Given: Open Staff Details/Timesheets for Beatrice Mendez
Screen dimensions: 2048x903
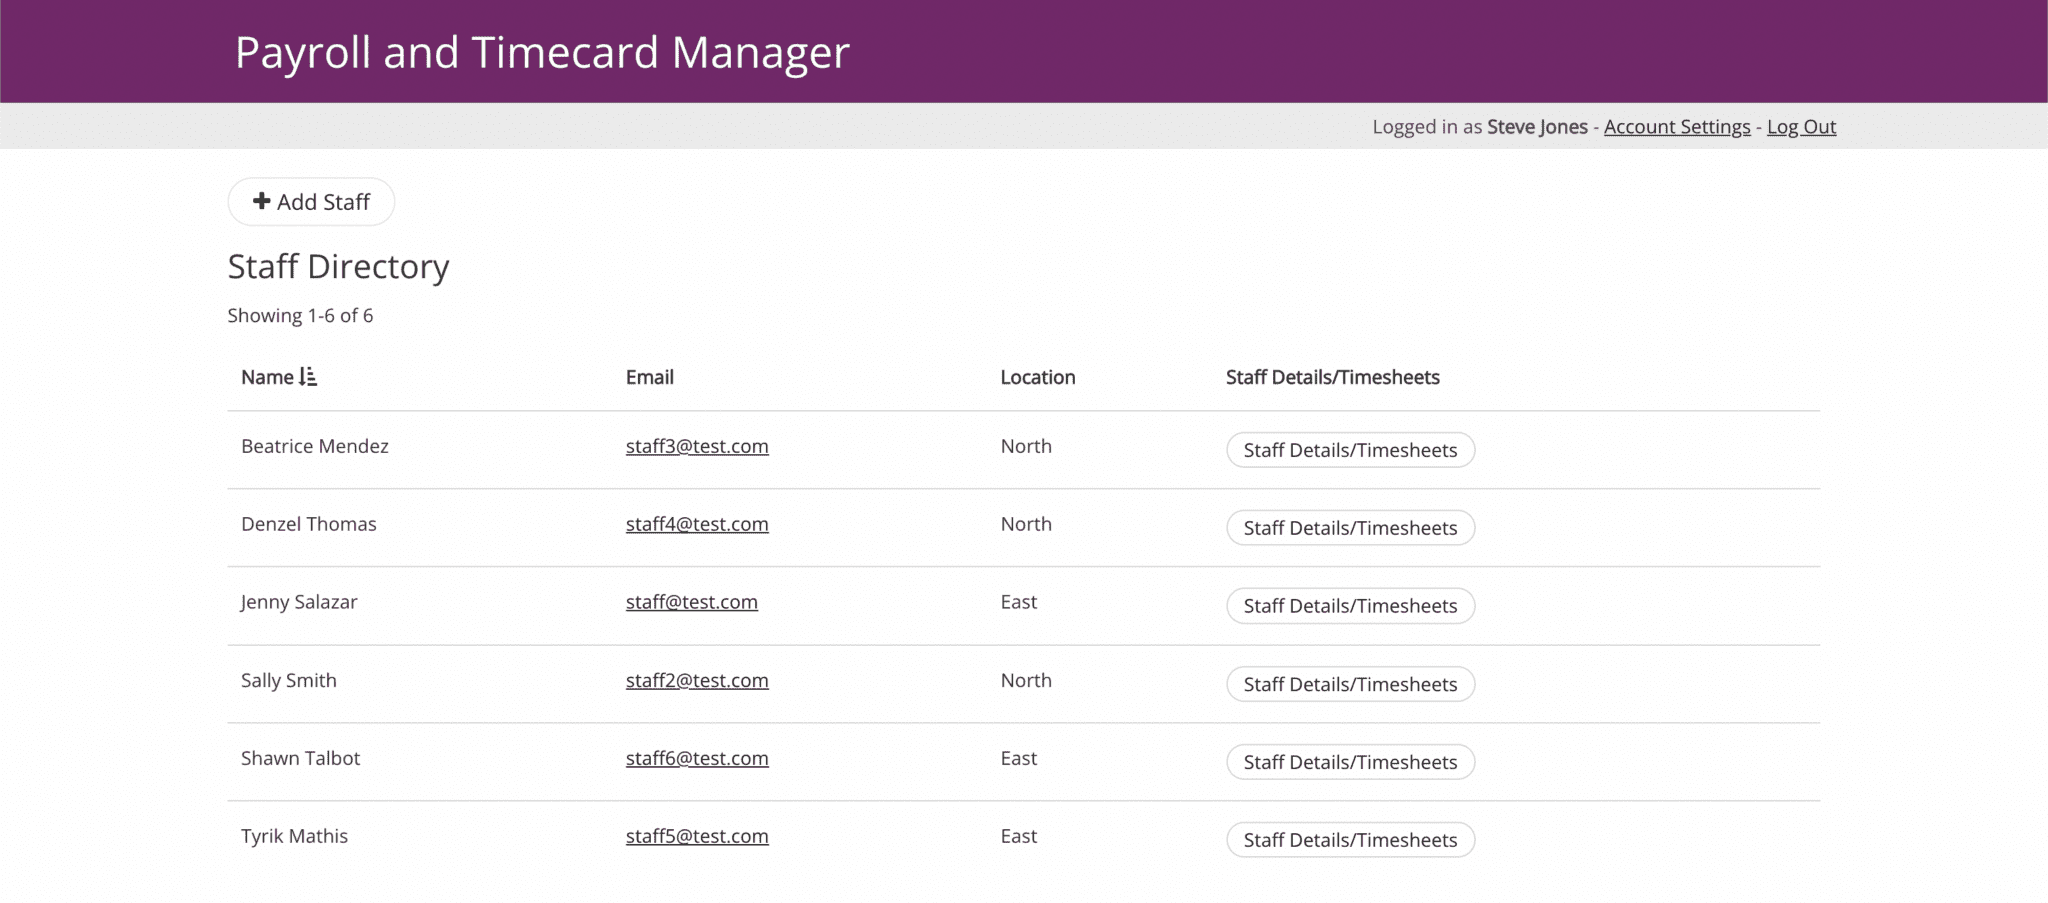Looking at the screenshot, I should point(1350,450).
